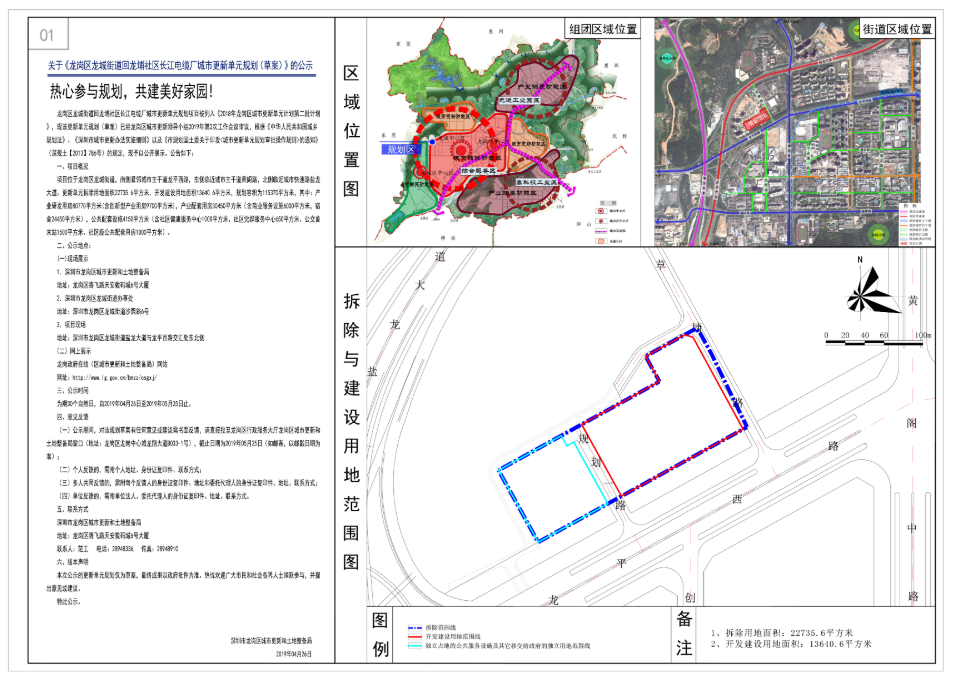Select the contact line starting with '联系人'
The image size is (953, 680).
117,549
